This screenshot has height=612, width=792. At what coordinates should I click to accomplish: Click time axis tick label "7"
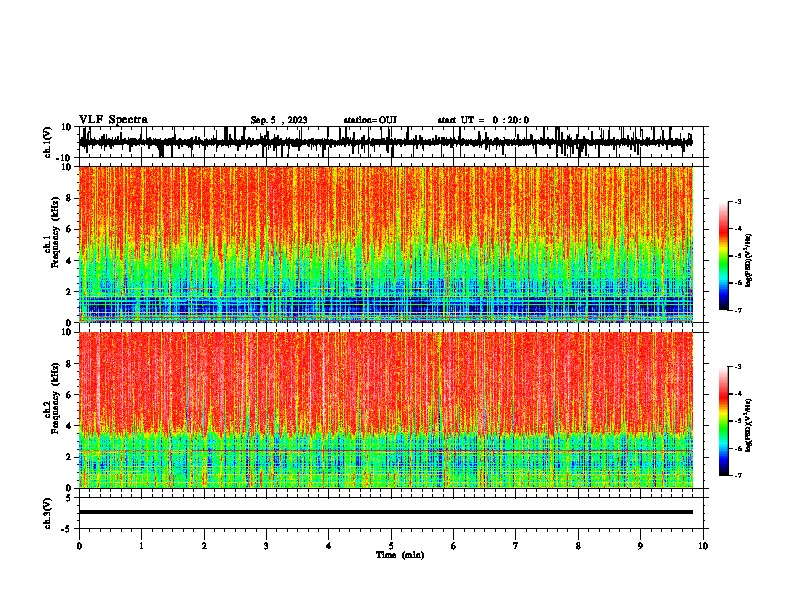516,546
